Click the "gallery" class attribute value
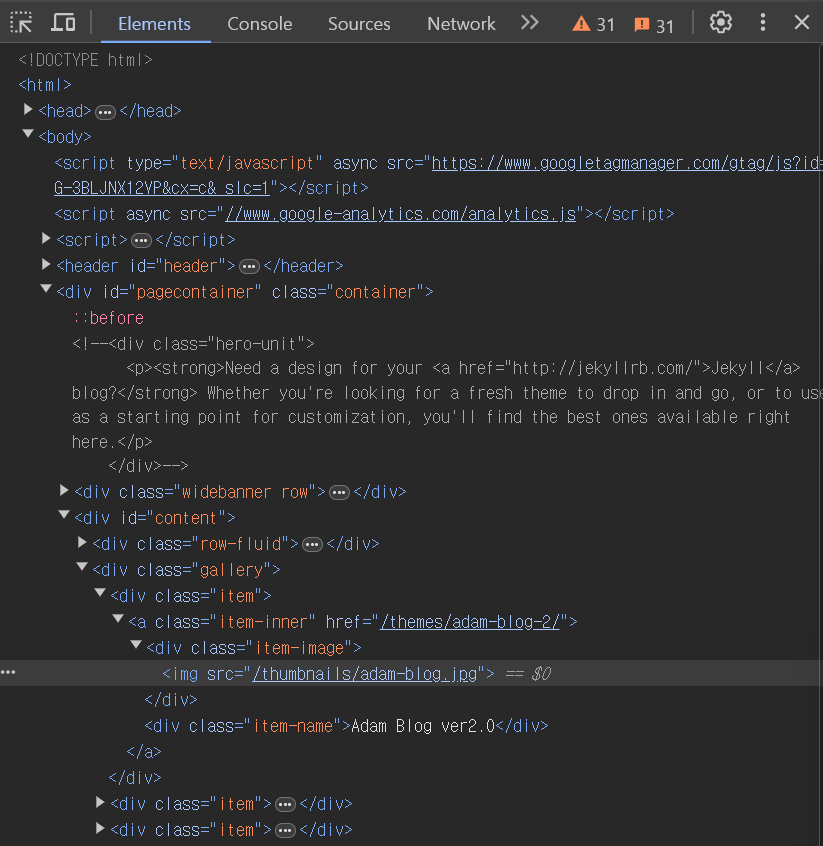 tap(231, 570)
